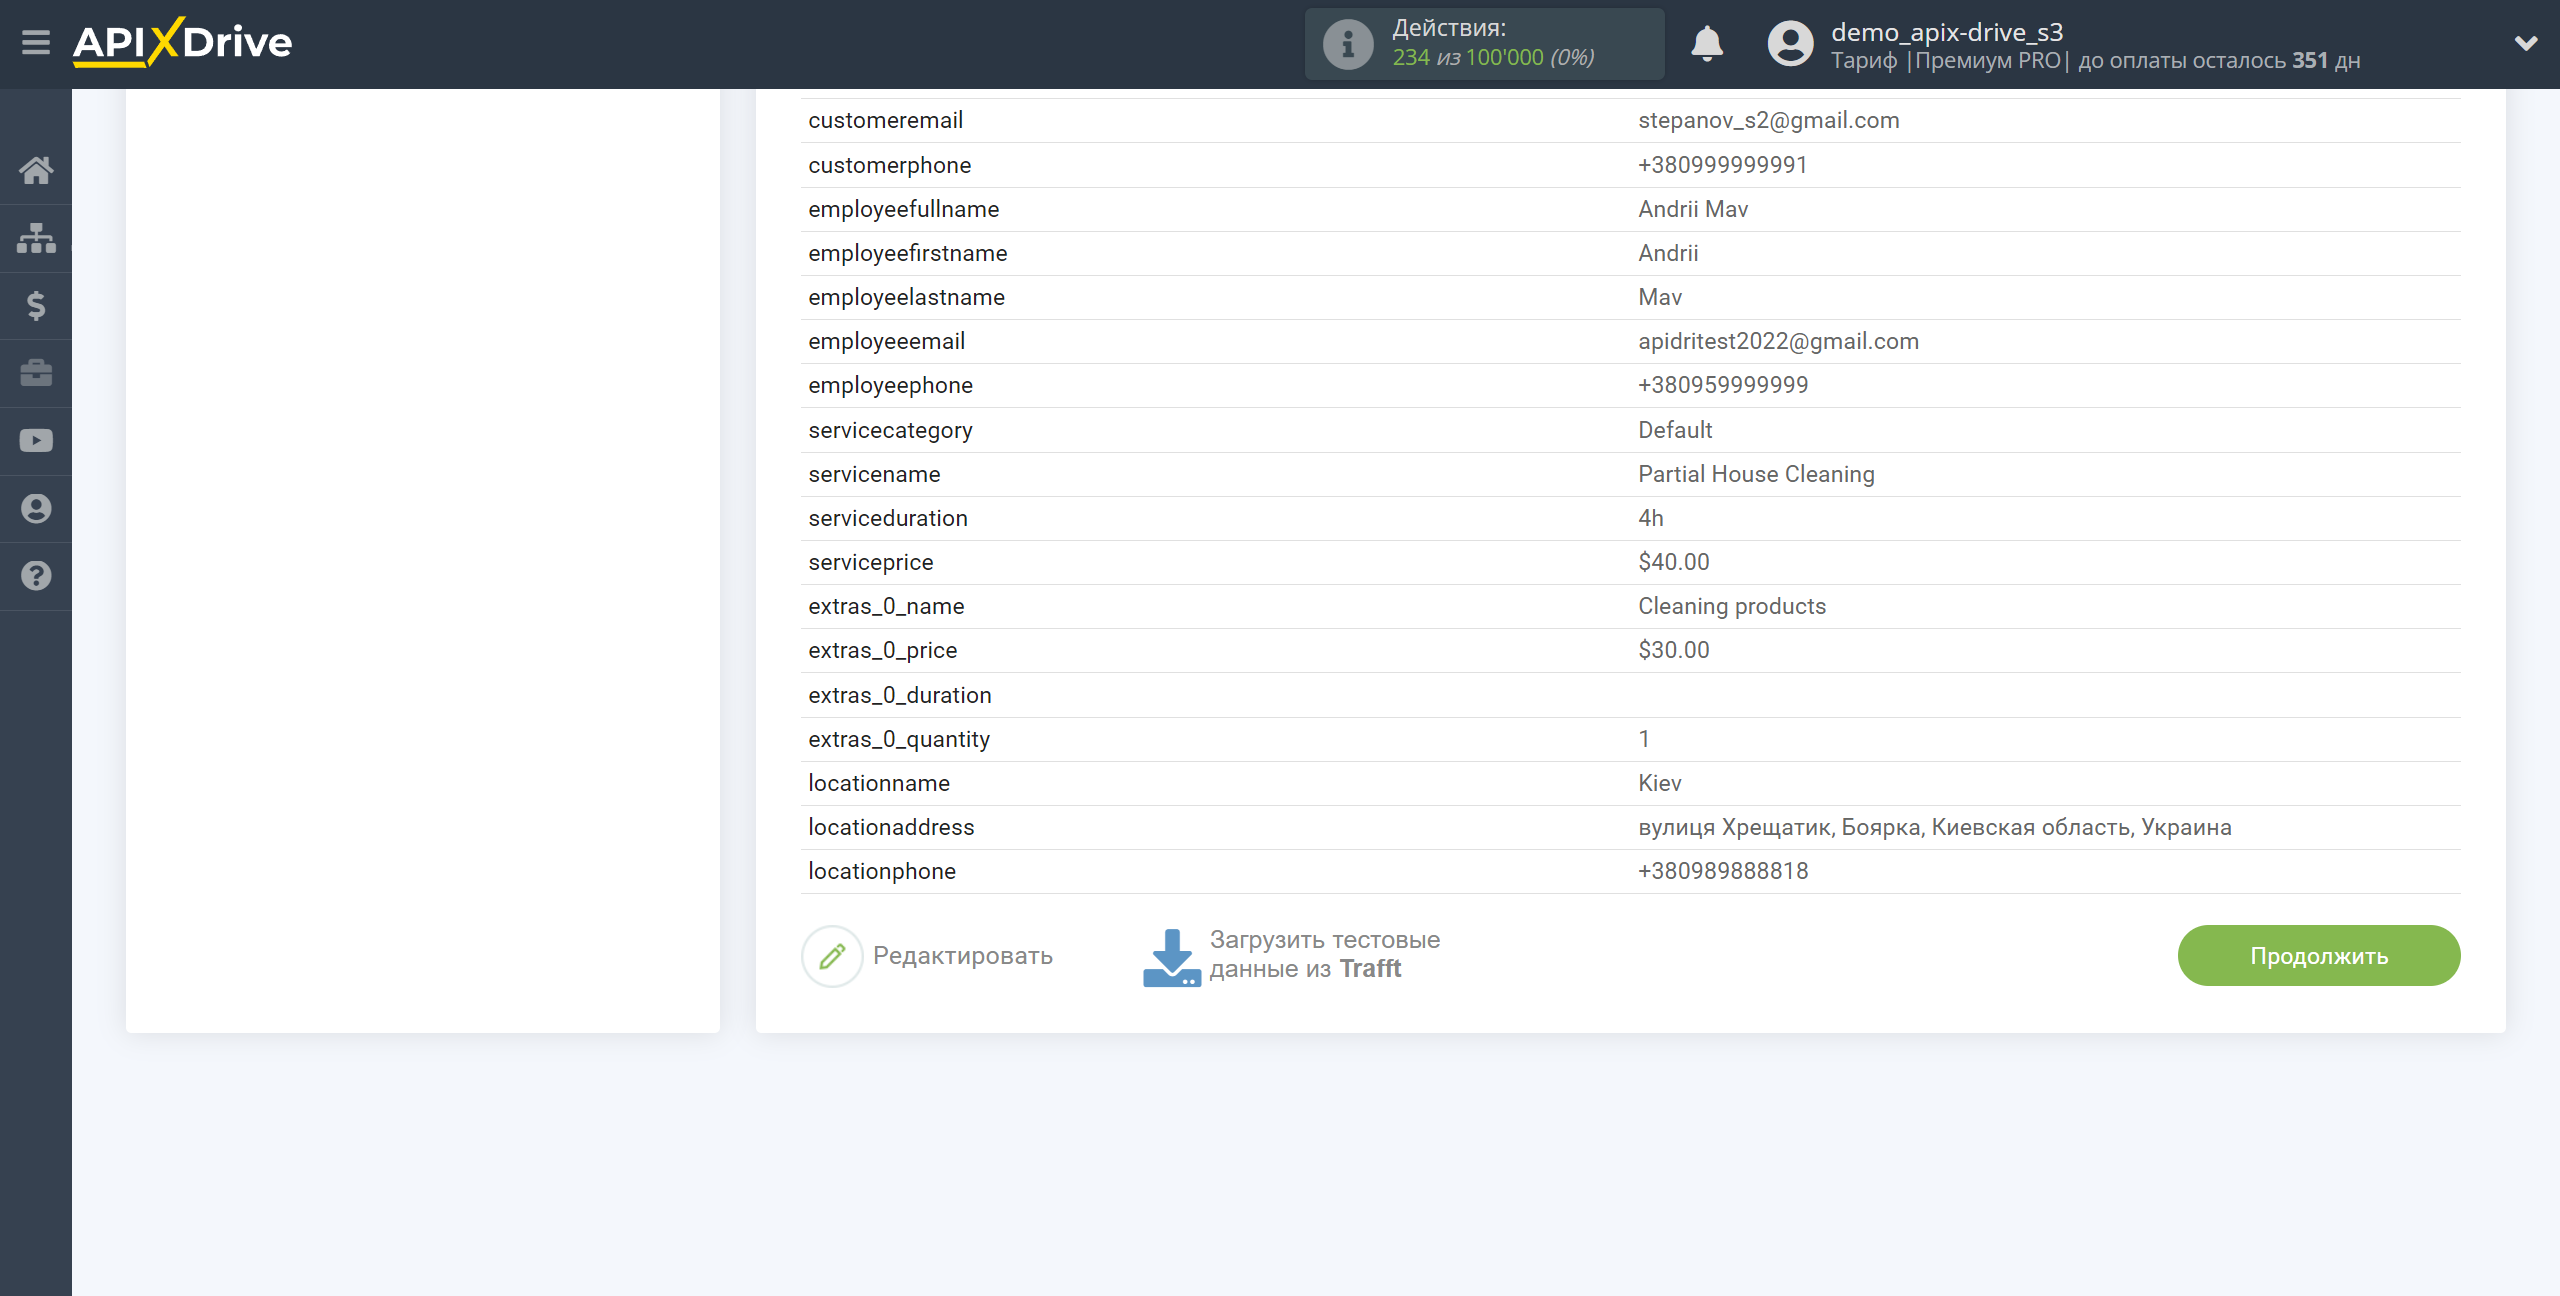Click Загрузить тестовые данные из Trafft
Viewport: 2560px width, 1296px height.
click(x=1324, y=954)
